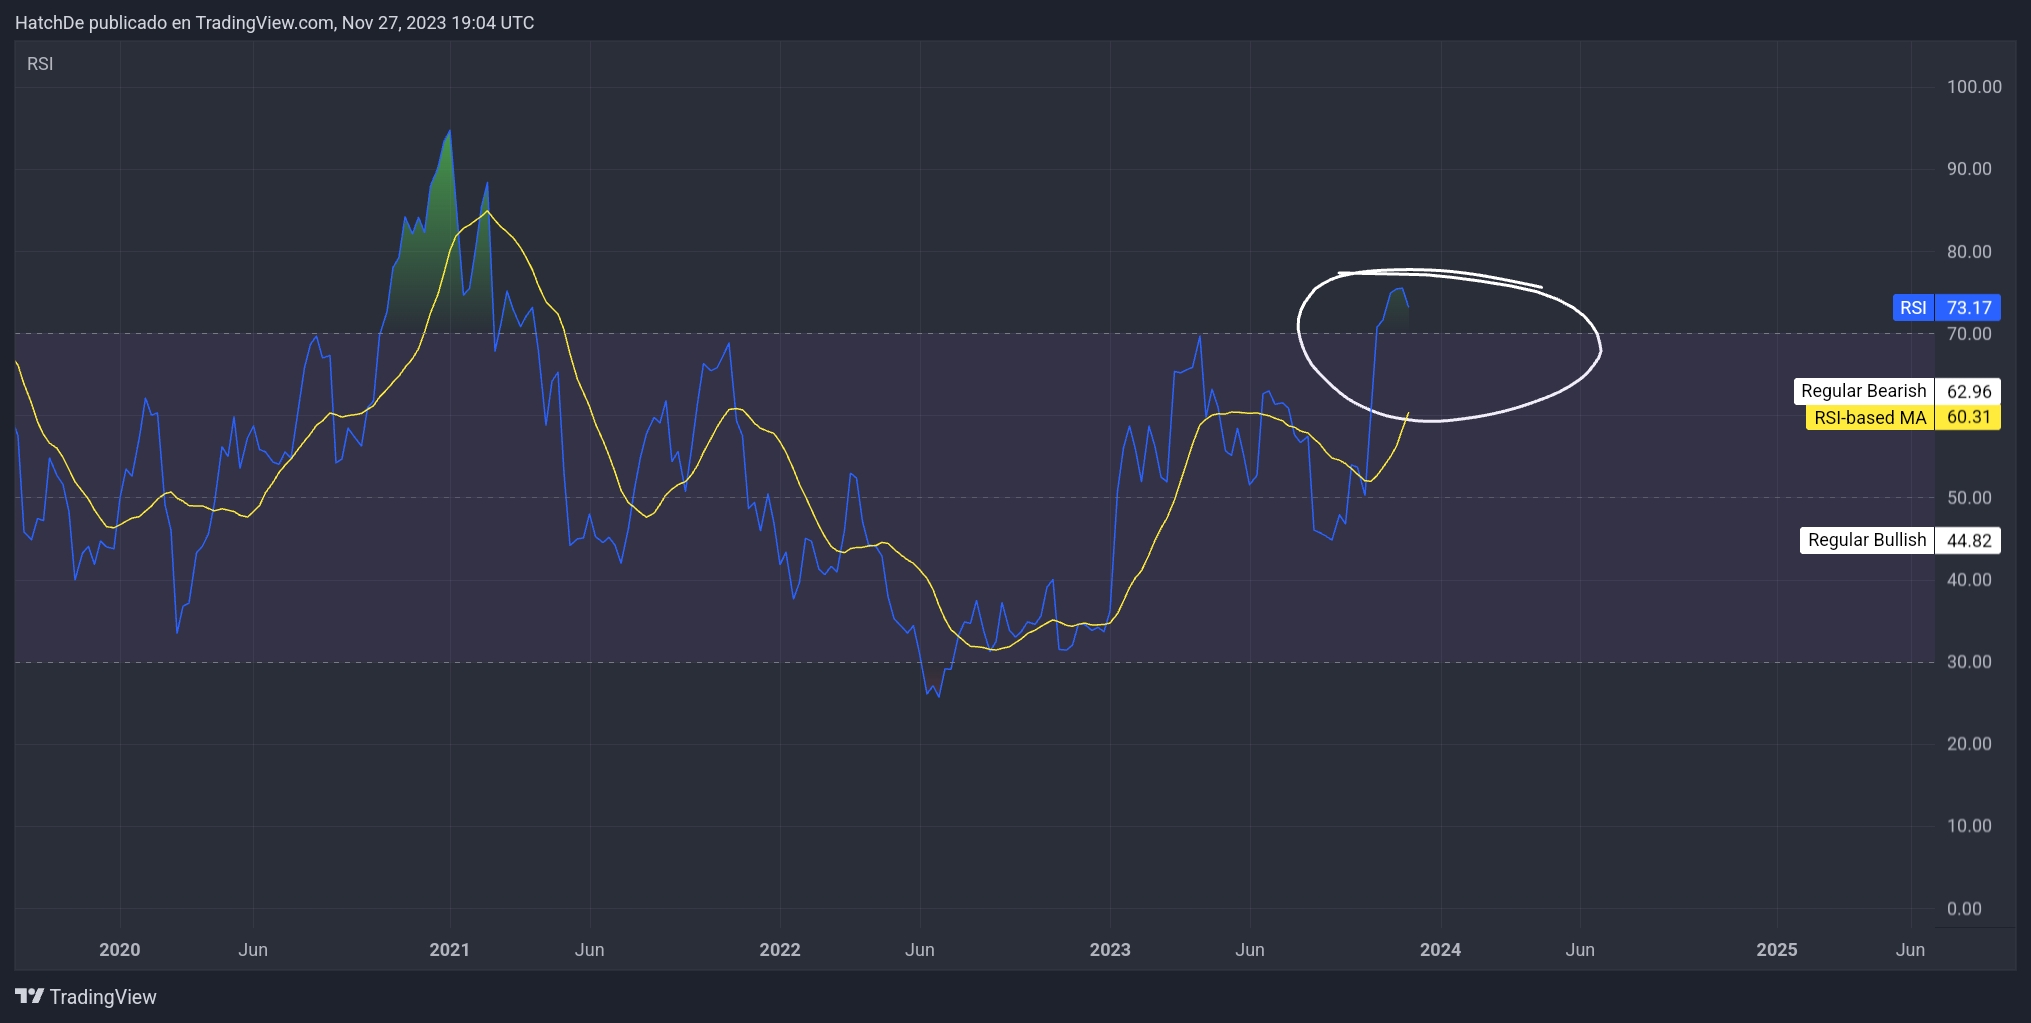Expand the Jun label near 2022
The image size is (2031, 1023).
pyautogui.click(x=920, y=950)
